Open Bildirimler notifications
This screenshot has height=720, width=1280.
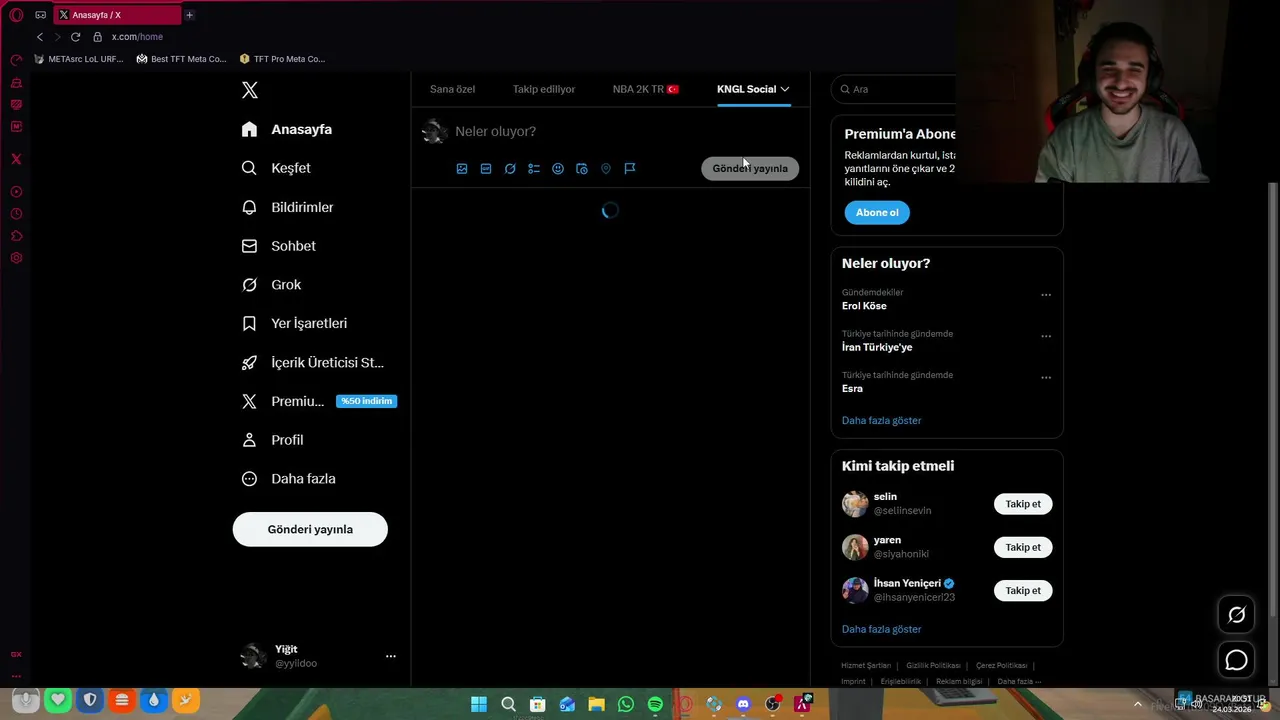[288, 207]
